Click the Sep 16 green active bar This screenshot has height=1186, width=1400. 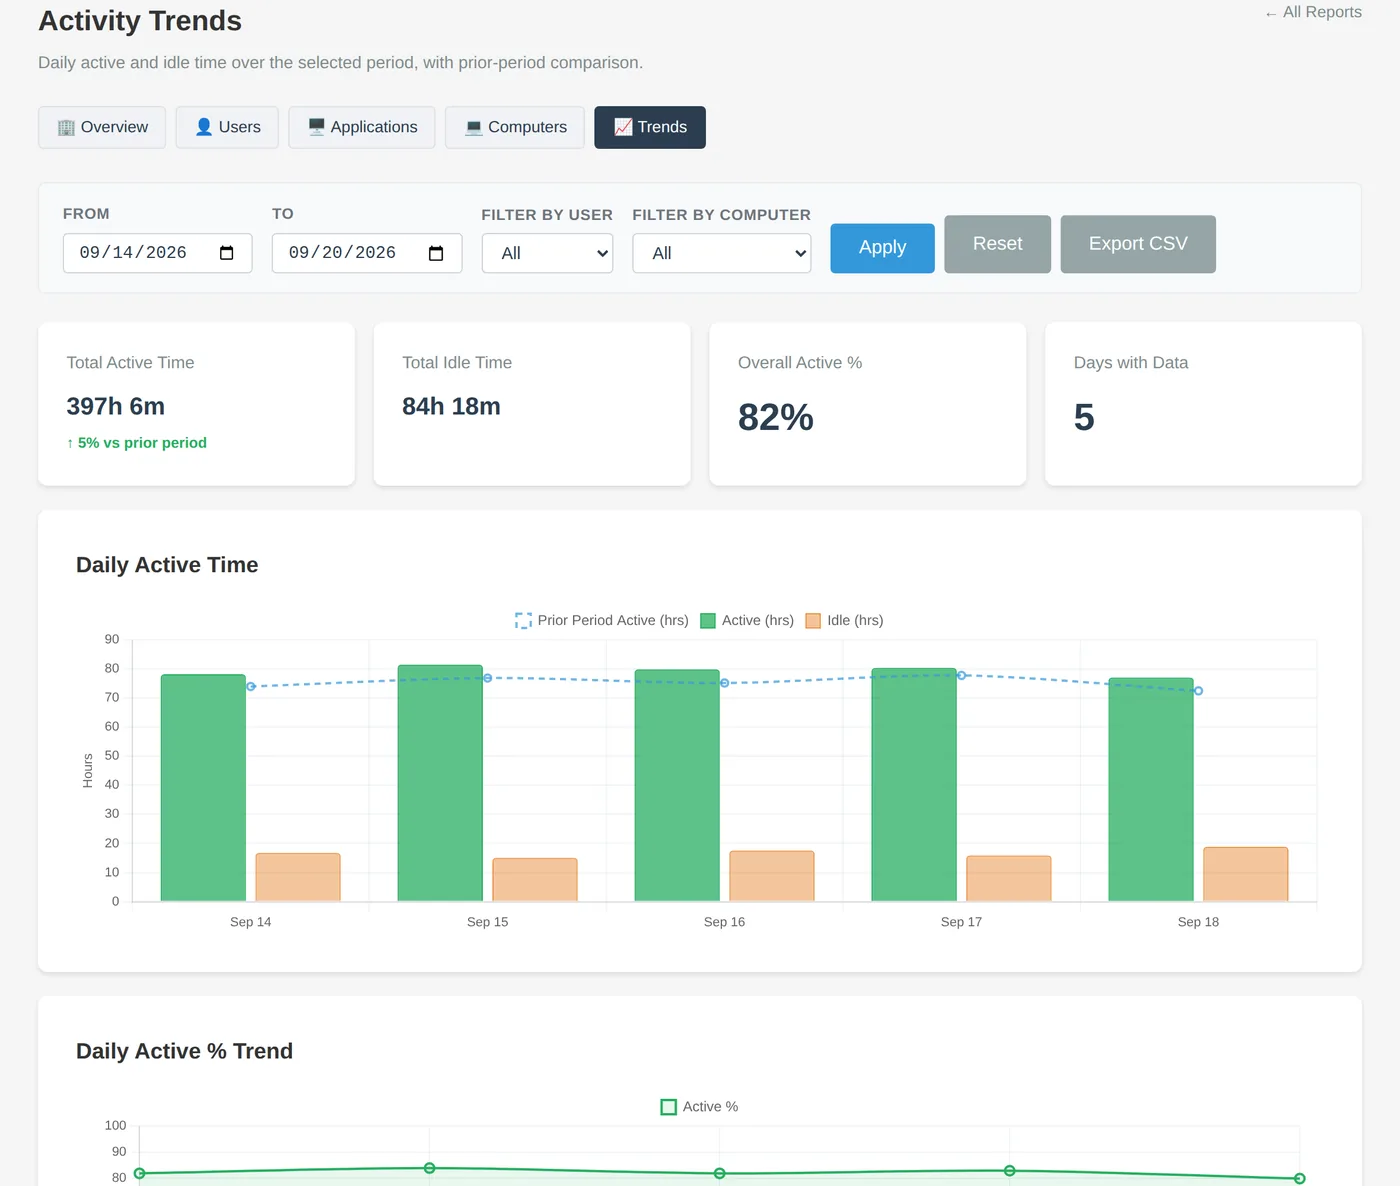pyautogui.click(x=677, y=785)
